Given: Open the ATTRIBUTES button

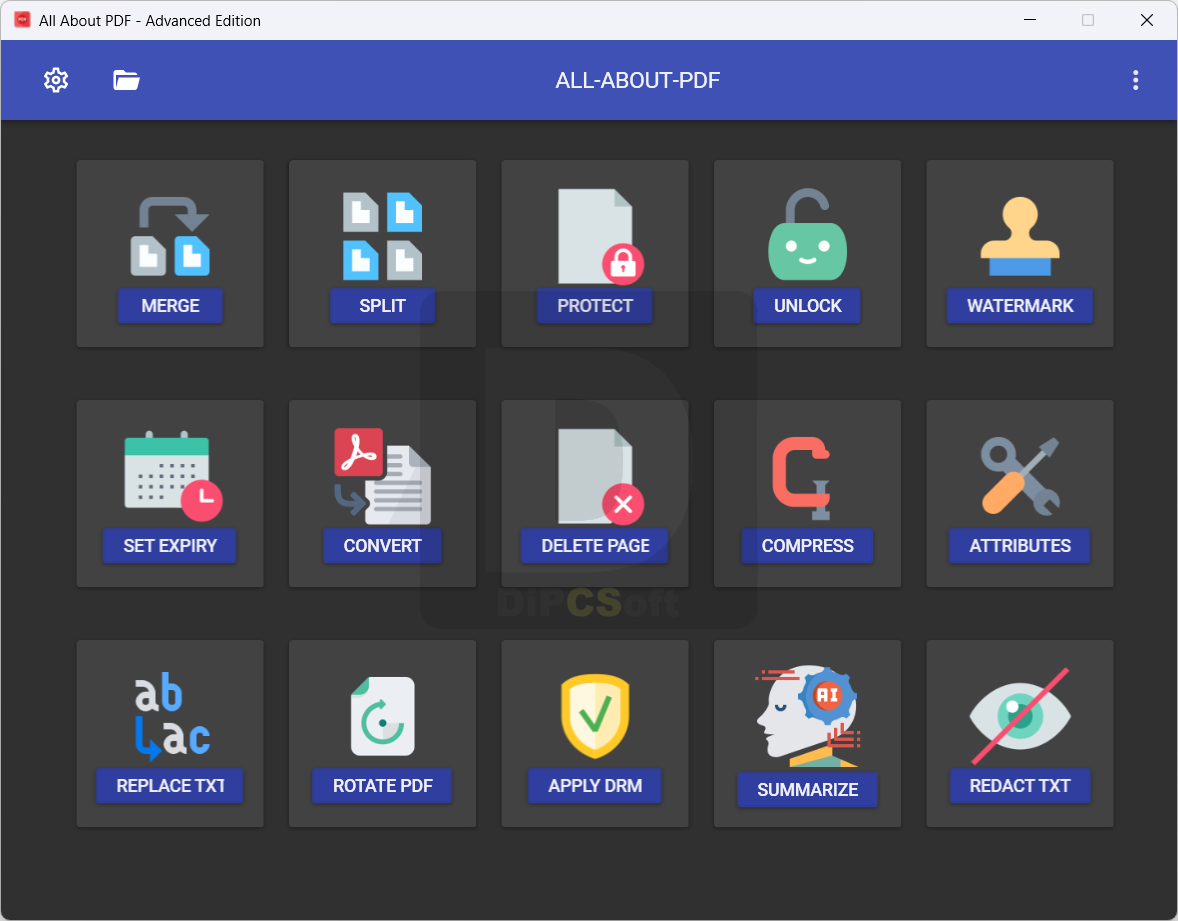Looking at the screenshot, I should (x=1019, y=546).
